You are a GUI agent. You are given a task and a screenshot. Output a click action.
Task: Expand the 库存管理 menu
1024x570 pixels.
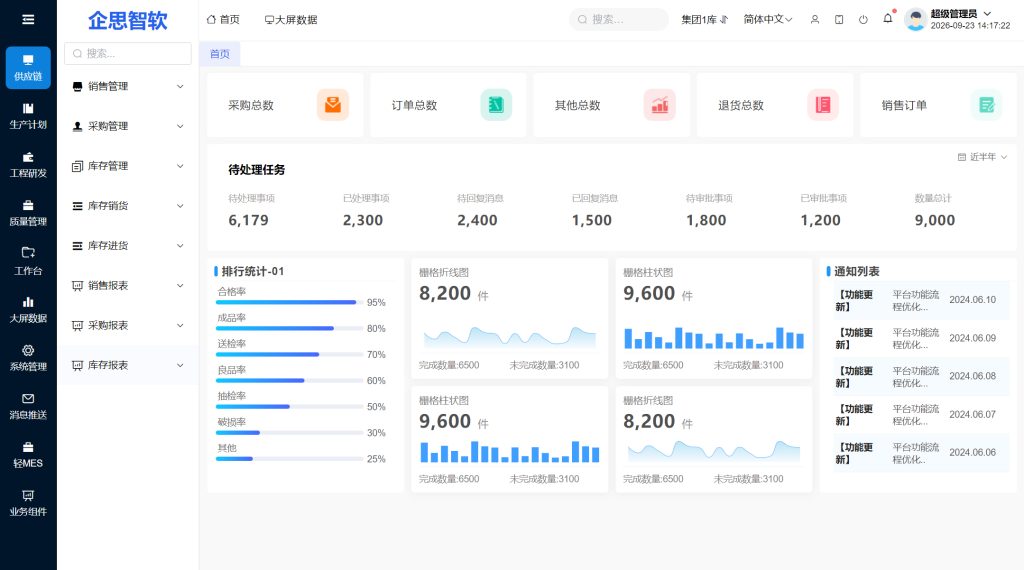128,166
